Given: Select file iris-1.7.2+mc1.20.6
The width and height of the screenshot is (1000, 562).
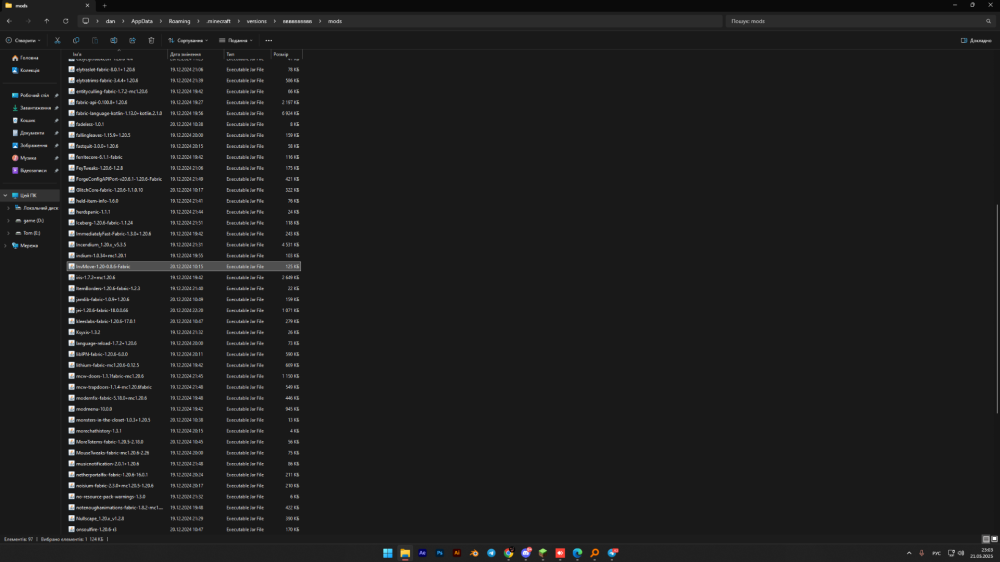Looking at the screenshot, I should [184, 277].
